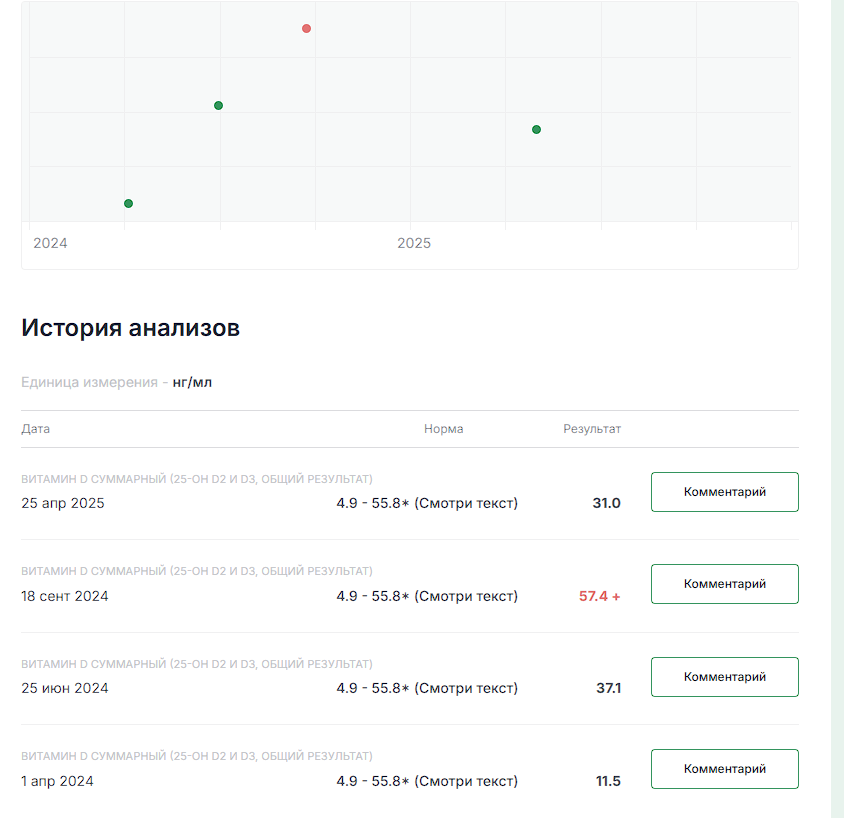Viewport: 844px width, 818px height.
Task: Open Комментарий for 1 апр 2024
Action: point(725,769)
